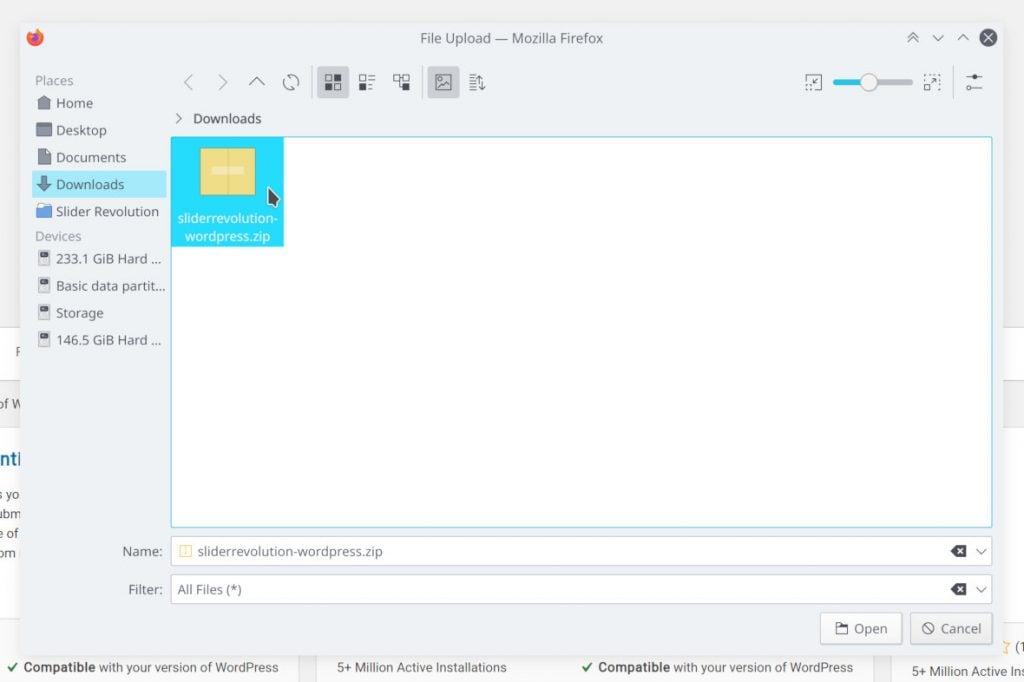1024x682 pixels.
Task: Toggle the file preview display button
Action: click(x=443, y=83)
